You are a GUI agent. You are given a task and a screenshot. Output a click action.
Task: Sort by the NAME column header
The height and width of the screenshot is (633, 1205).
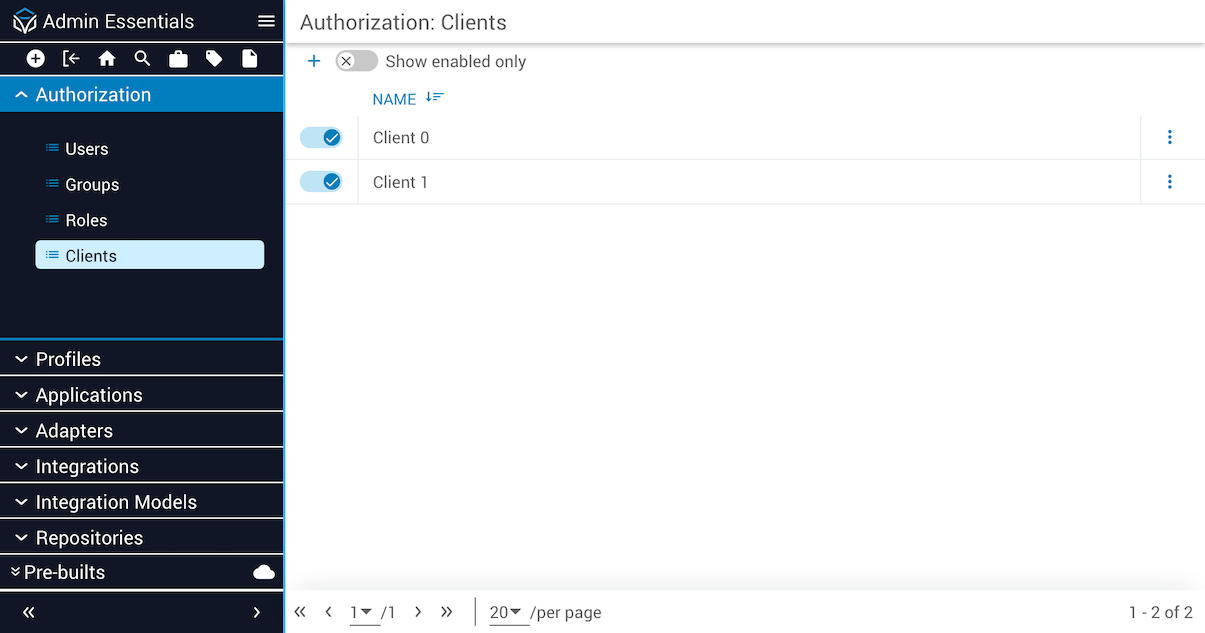point(394,99)
